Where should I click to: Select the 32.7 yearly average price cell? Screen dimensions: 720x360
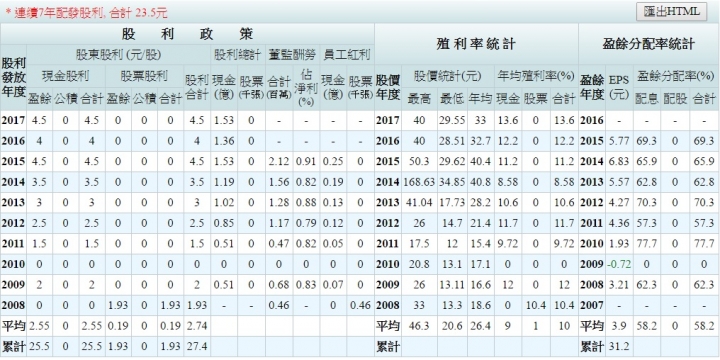[480, 141]
